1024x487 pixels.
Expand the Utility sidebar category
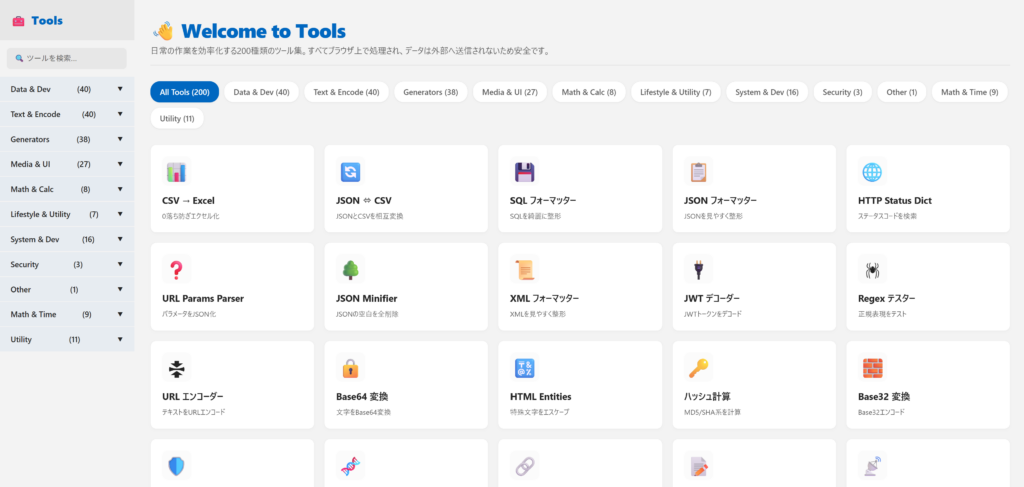click(67, 339)
